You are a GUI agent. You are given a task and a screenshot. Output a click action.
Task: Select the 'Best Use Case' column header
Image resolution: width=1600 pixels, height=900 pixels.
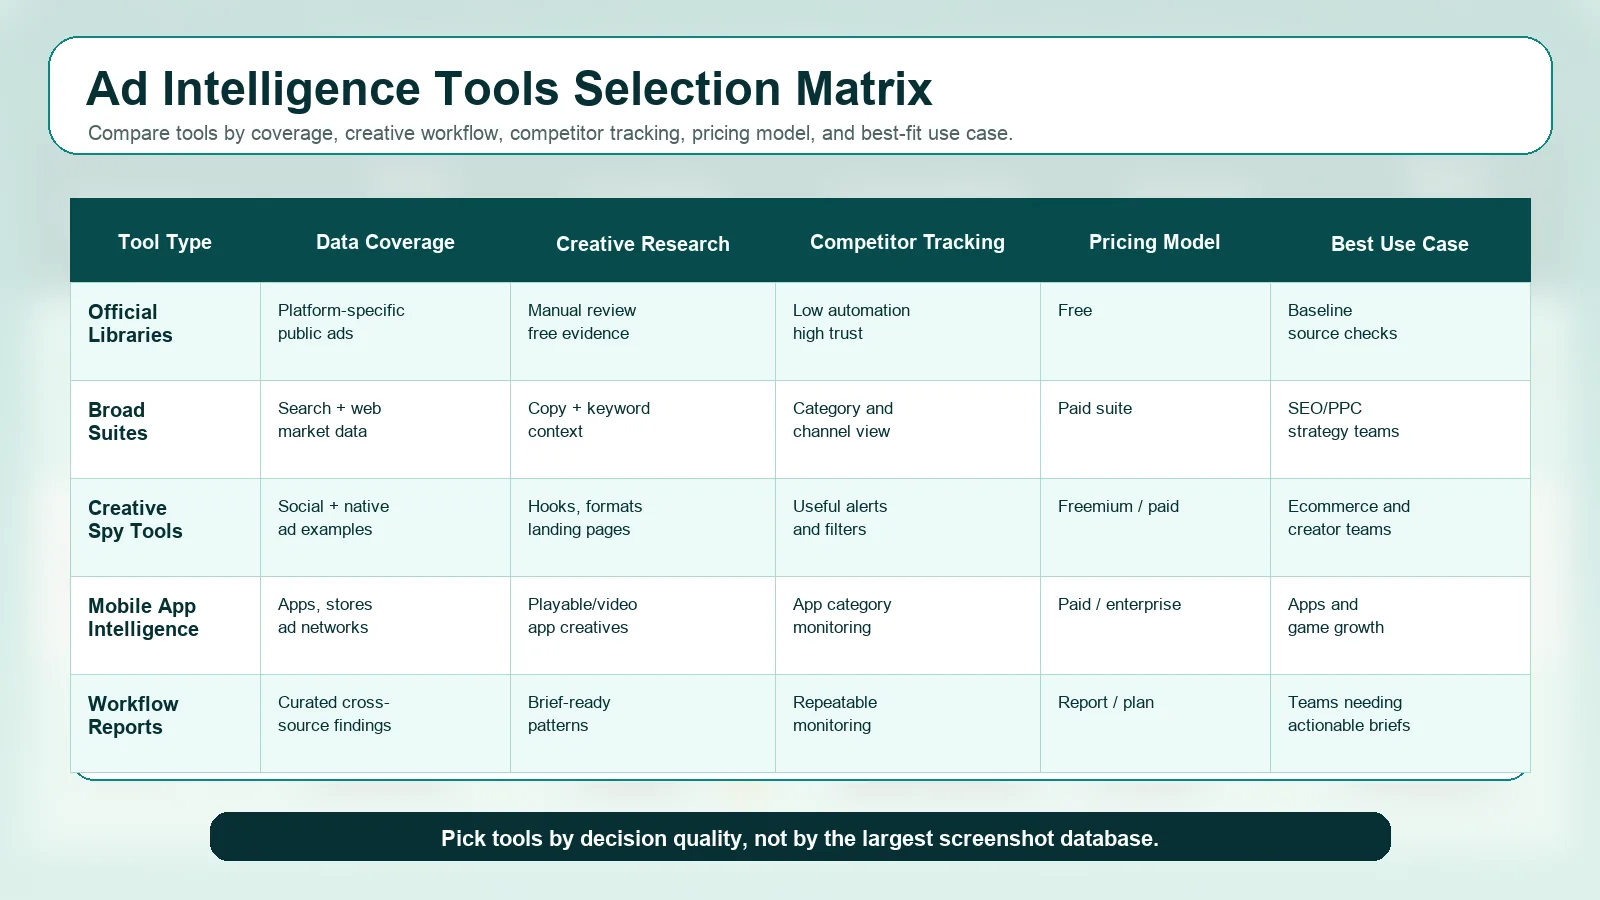1399,244
